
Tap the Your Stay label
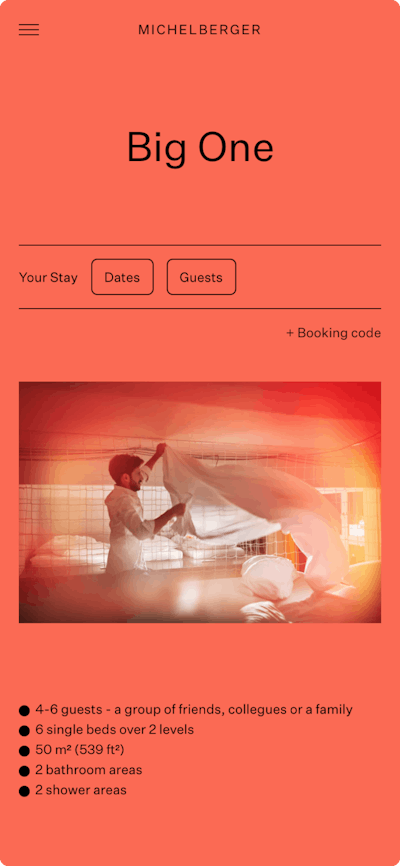pos(48,277)
